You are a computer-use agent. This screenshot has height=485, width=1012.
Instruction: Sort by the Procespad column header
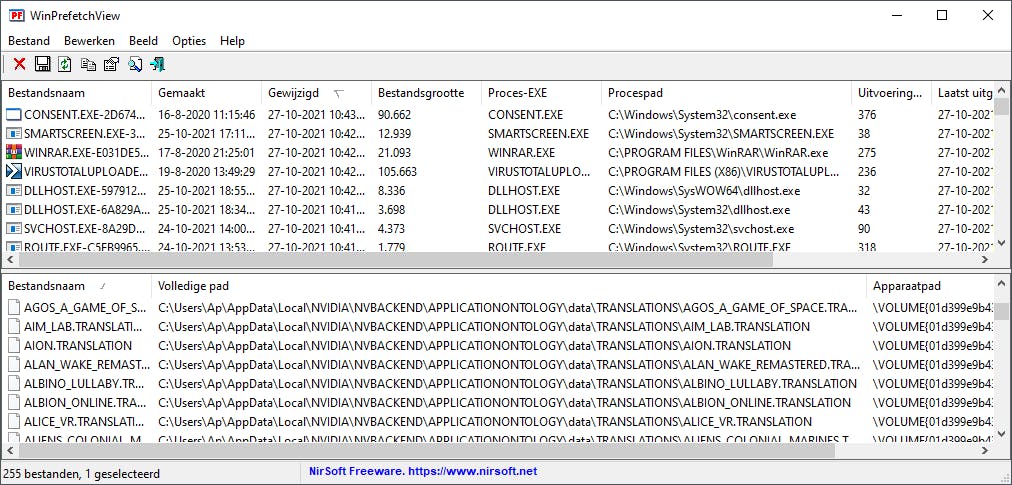(727, 93)
